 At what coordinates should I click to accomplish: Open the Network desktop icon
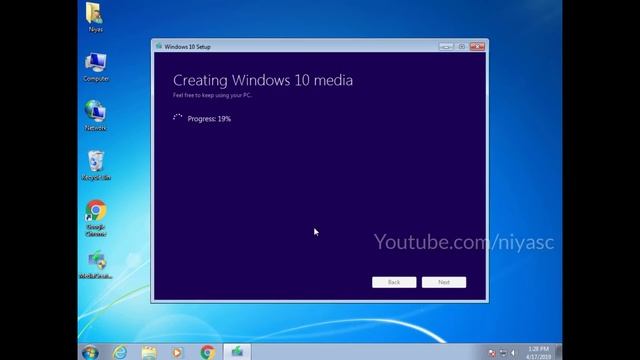pos(96,116)
